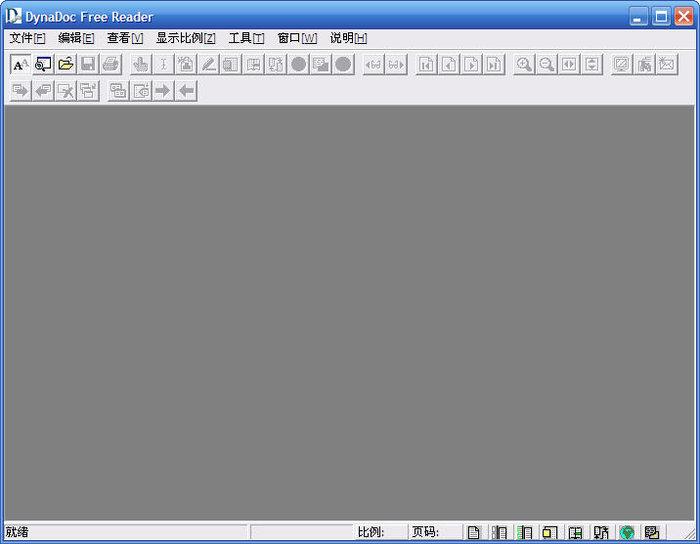Click the rightmost picture icon in status bar
This screenshot has width=700, height=544.
[x=652, y=532]
